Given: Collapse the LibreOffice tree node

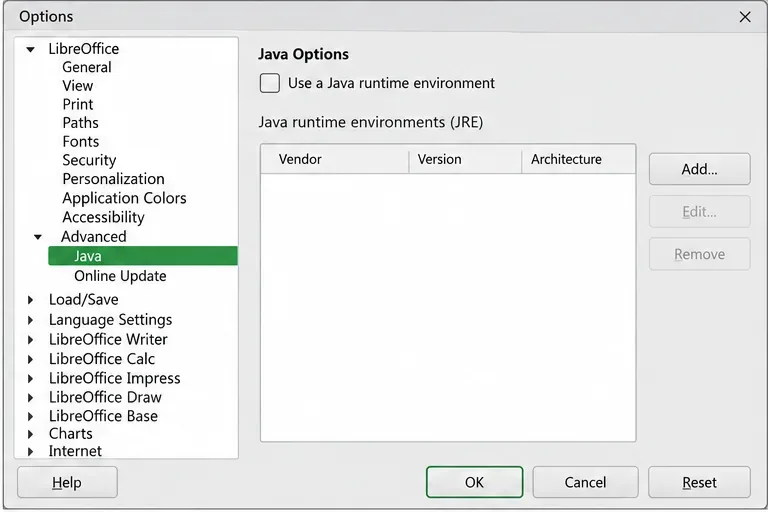Looking at the screenshot, I should (x=30, y=49).
